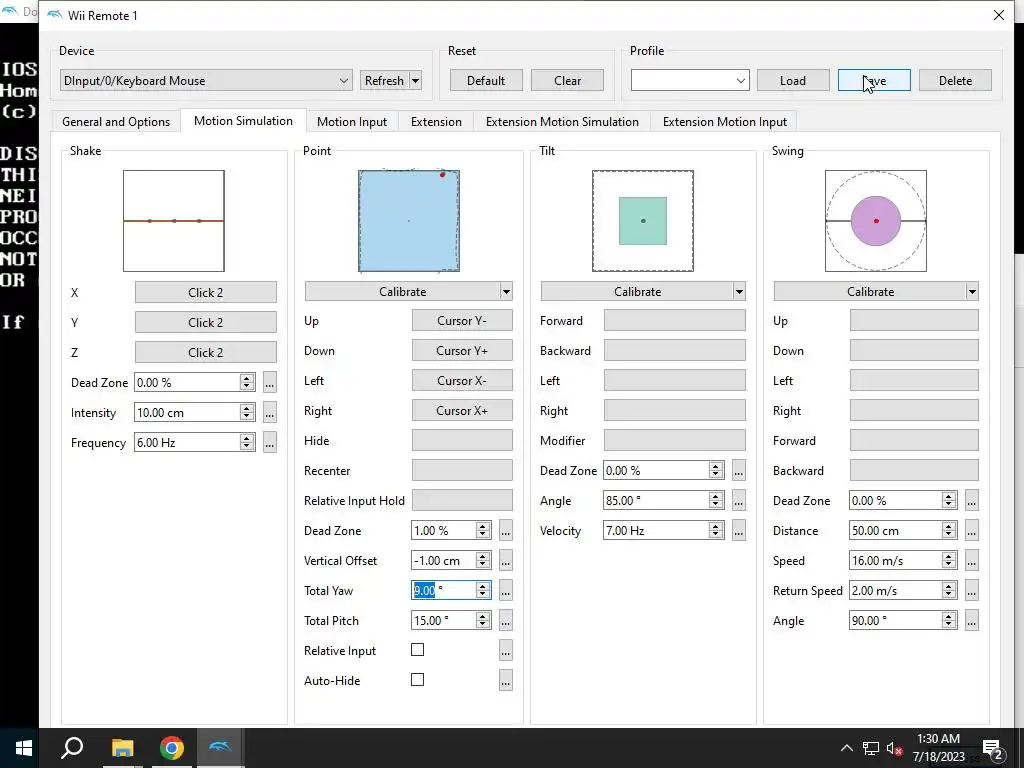Screen dimensions: 1024x768
Task: Open Tilt Calibrate dropdown arrow
Action: click(x=739, y=292)
